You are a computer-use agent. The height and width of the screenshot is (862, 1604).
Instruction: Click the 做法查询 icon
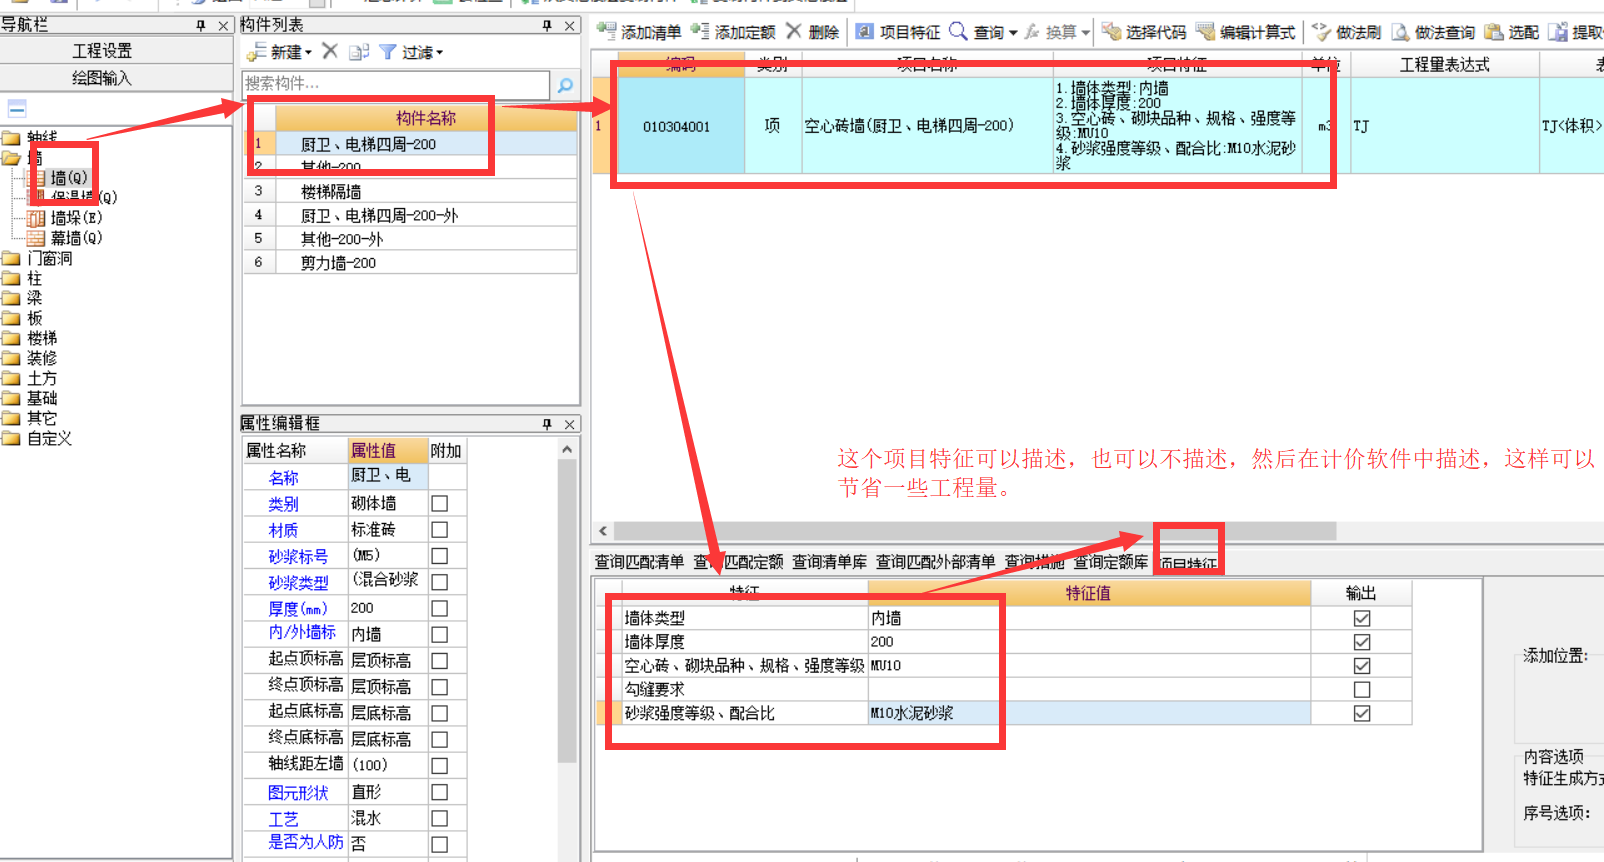(1400, 32)
